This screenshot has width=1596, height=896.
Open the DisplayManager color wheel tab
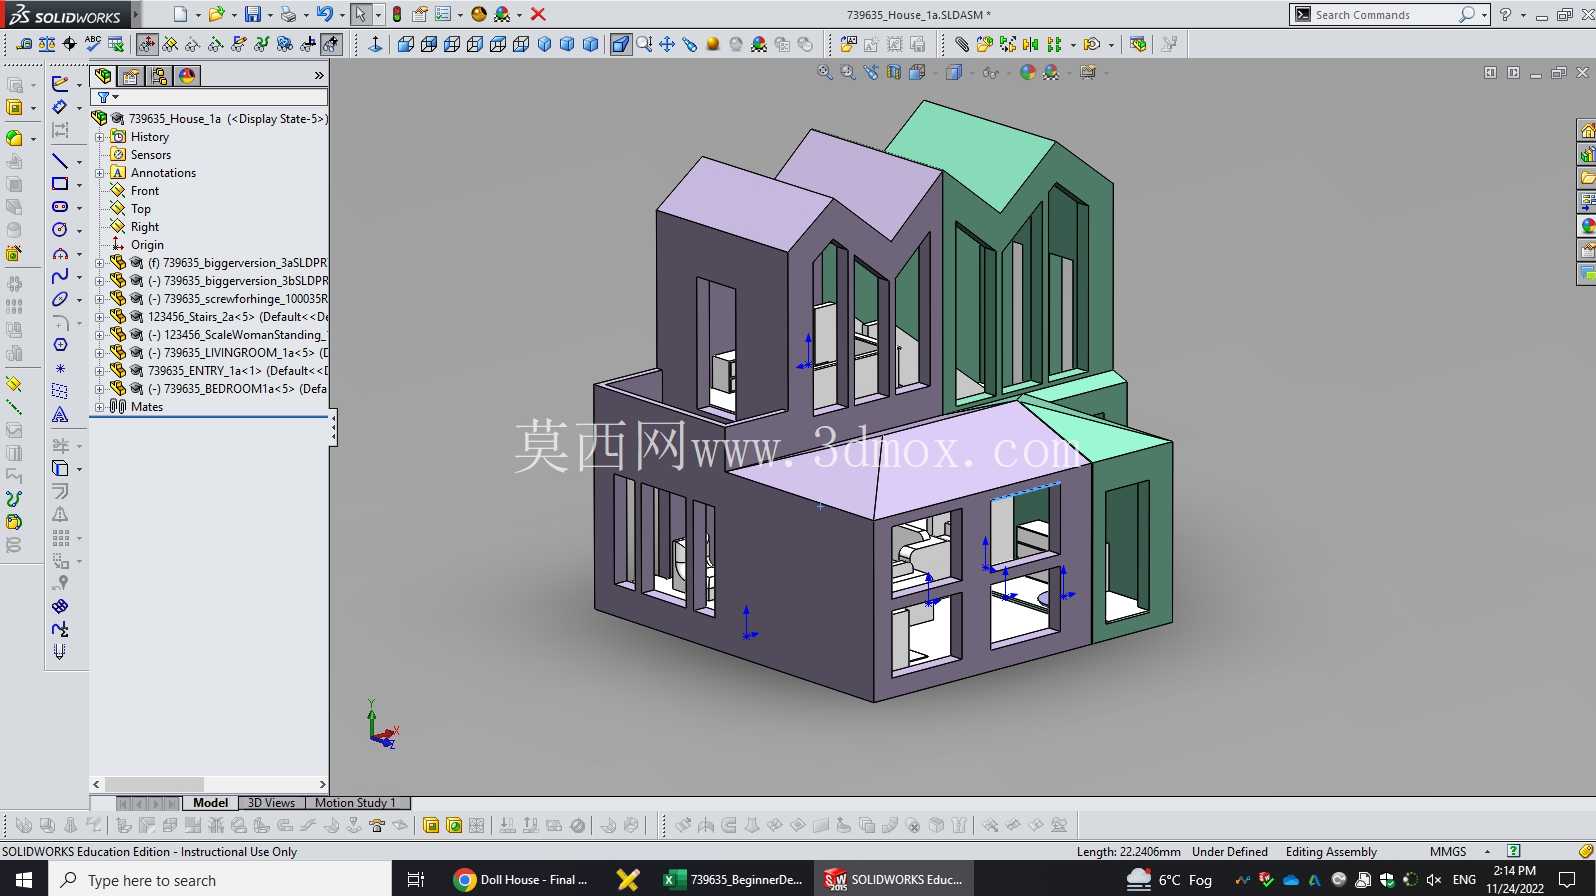click(187, 76)
